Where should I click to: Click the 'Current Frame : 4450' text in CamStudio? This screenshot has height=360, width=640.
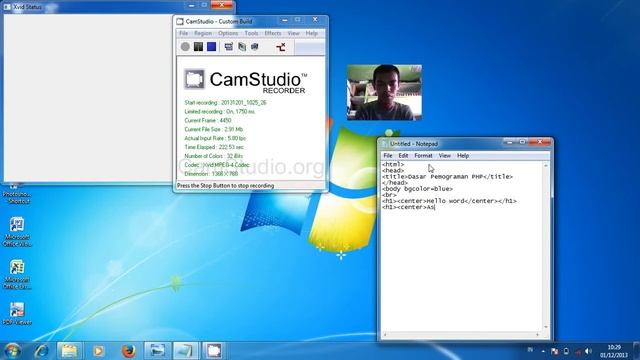point(208,120)
